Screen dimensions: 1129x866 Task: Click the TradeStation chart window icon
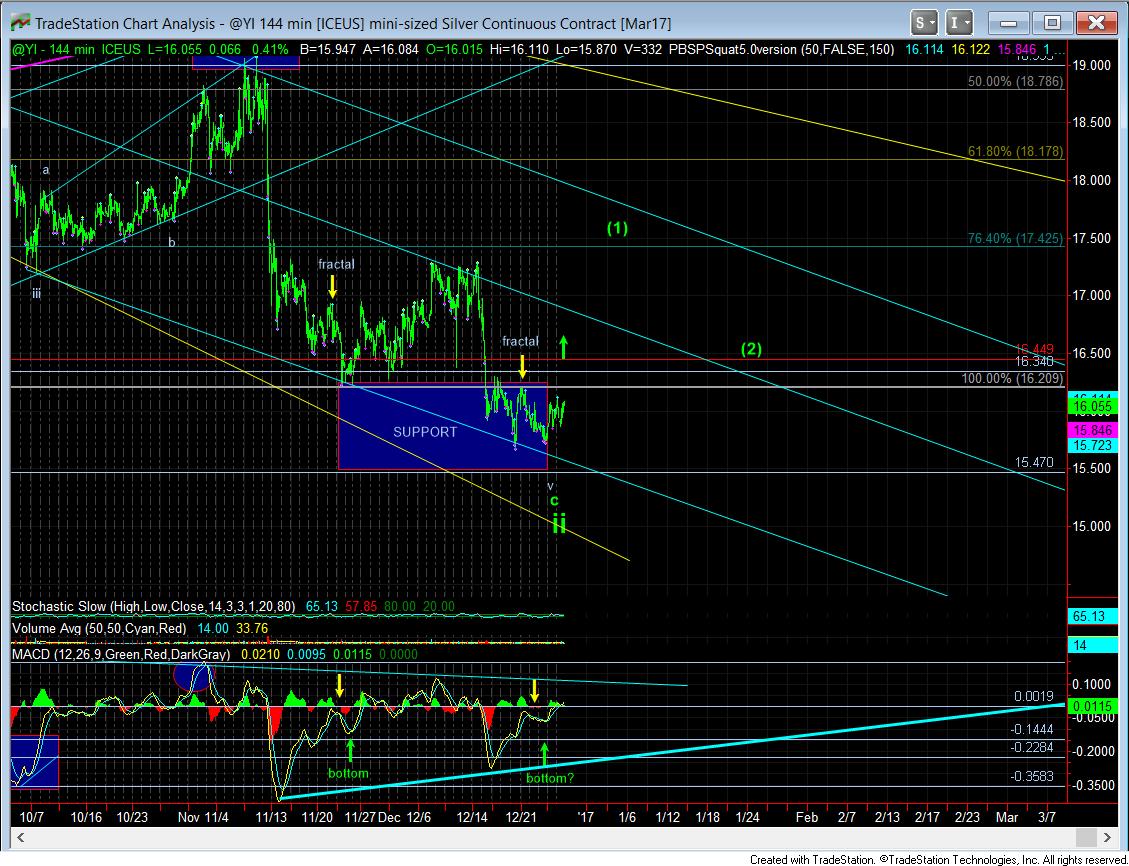coord(19,23)
